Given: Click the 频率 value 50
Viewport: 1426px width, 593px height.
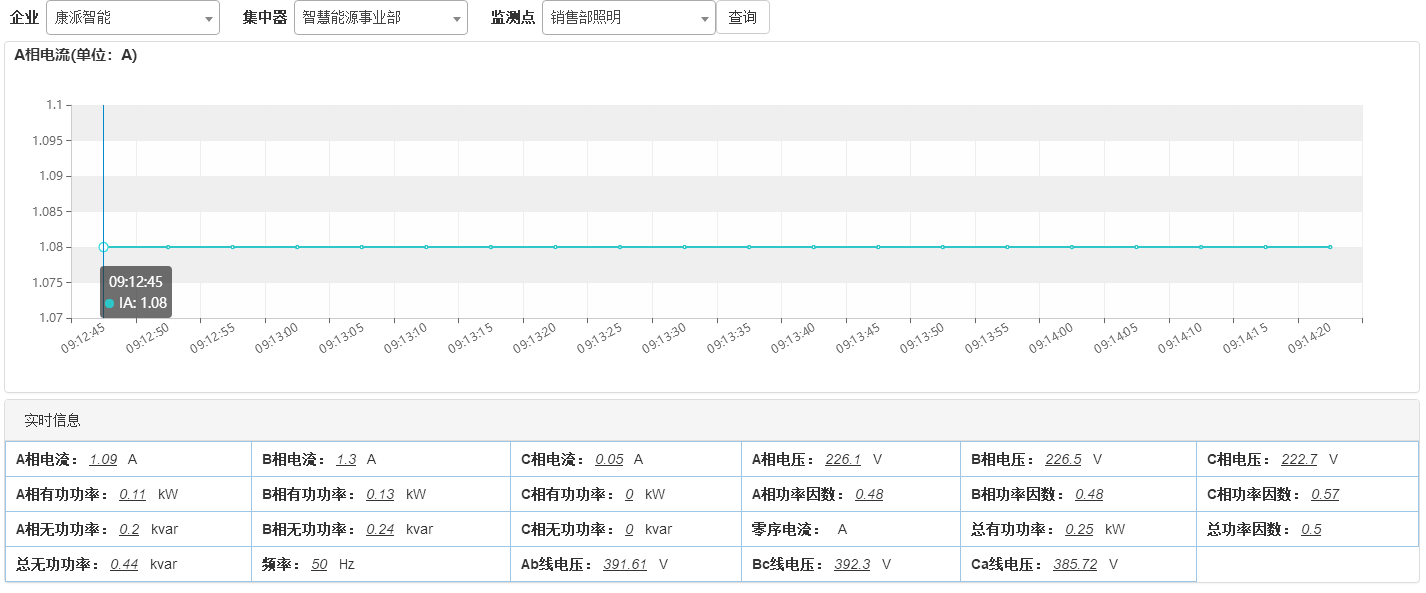Looking at the screenshot, I should (x=319, y=564).
